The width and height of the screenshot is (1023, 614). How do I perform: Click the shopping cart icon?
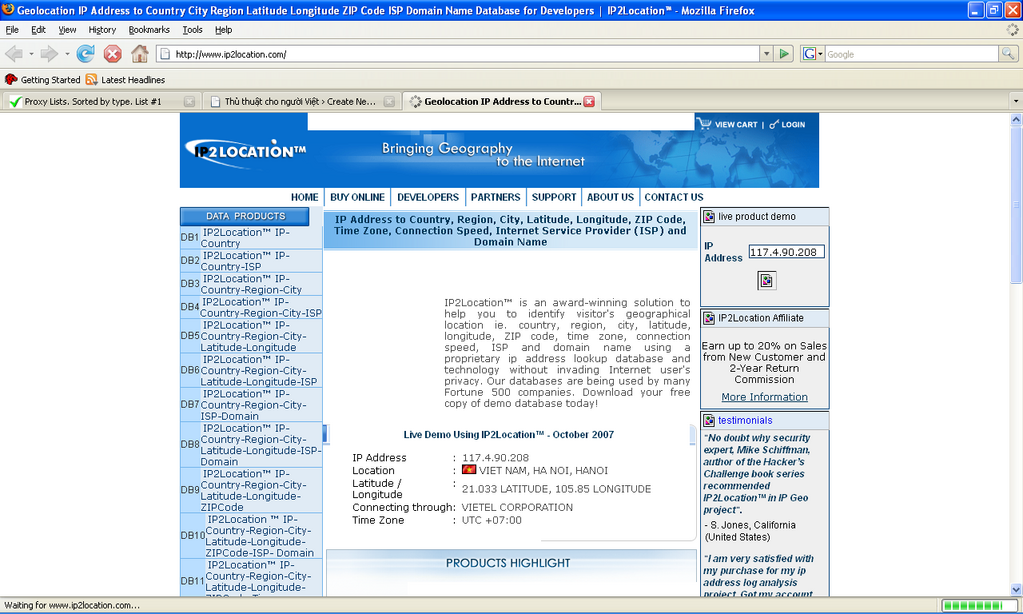click(704, 123)
